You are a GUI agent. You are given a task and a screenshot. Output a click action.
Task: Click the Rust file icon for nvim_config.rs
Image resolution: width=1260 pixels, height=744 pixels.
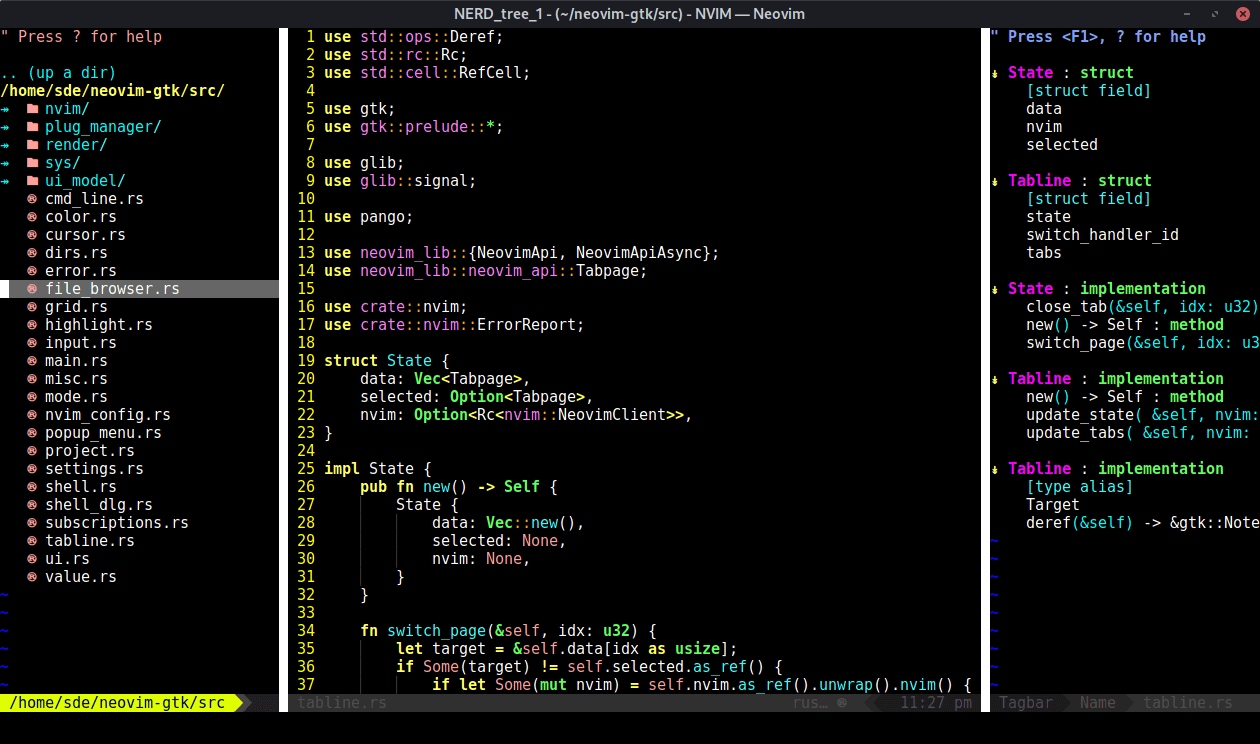click(x=32, y=415)
